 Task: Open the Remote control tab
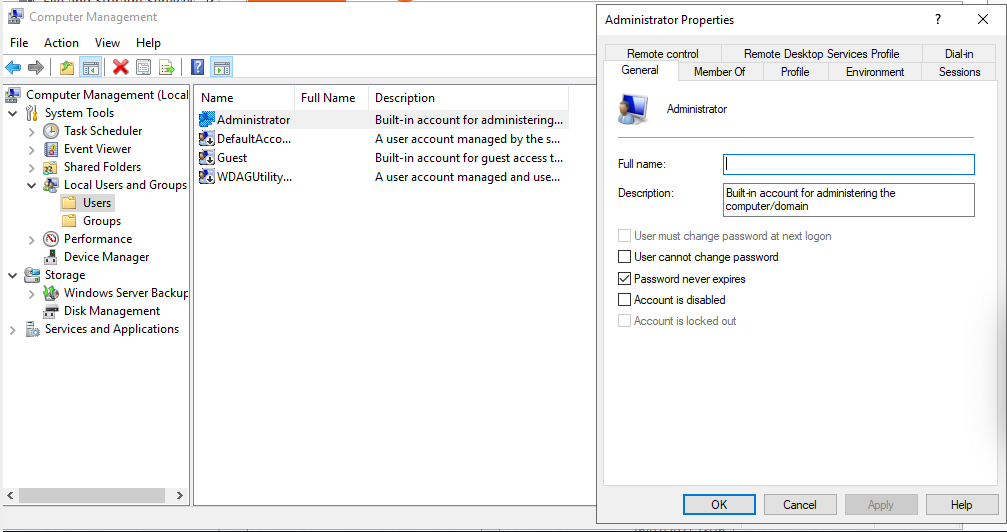(x=663, y=54)
